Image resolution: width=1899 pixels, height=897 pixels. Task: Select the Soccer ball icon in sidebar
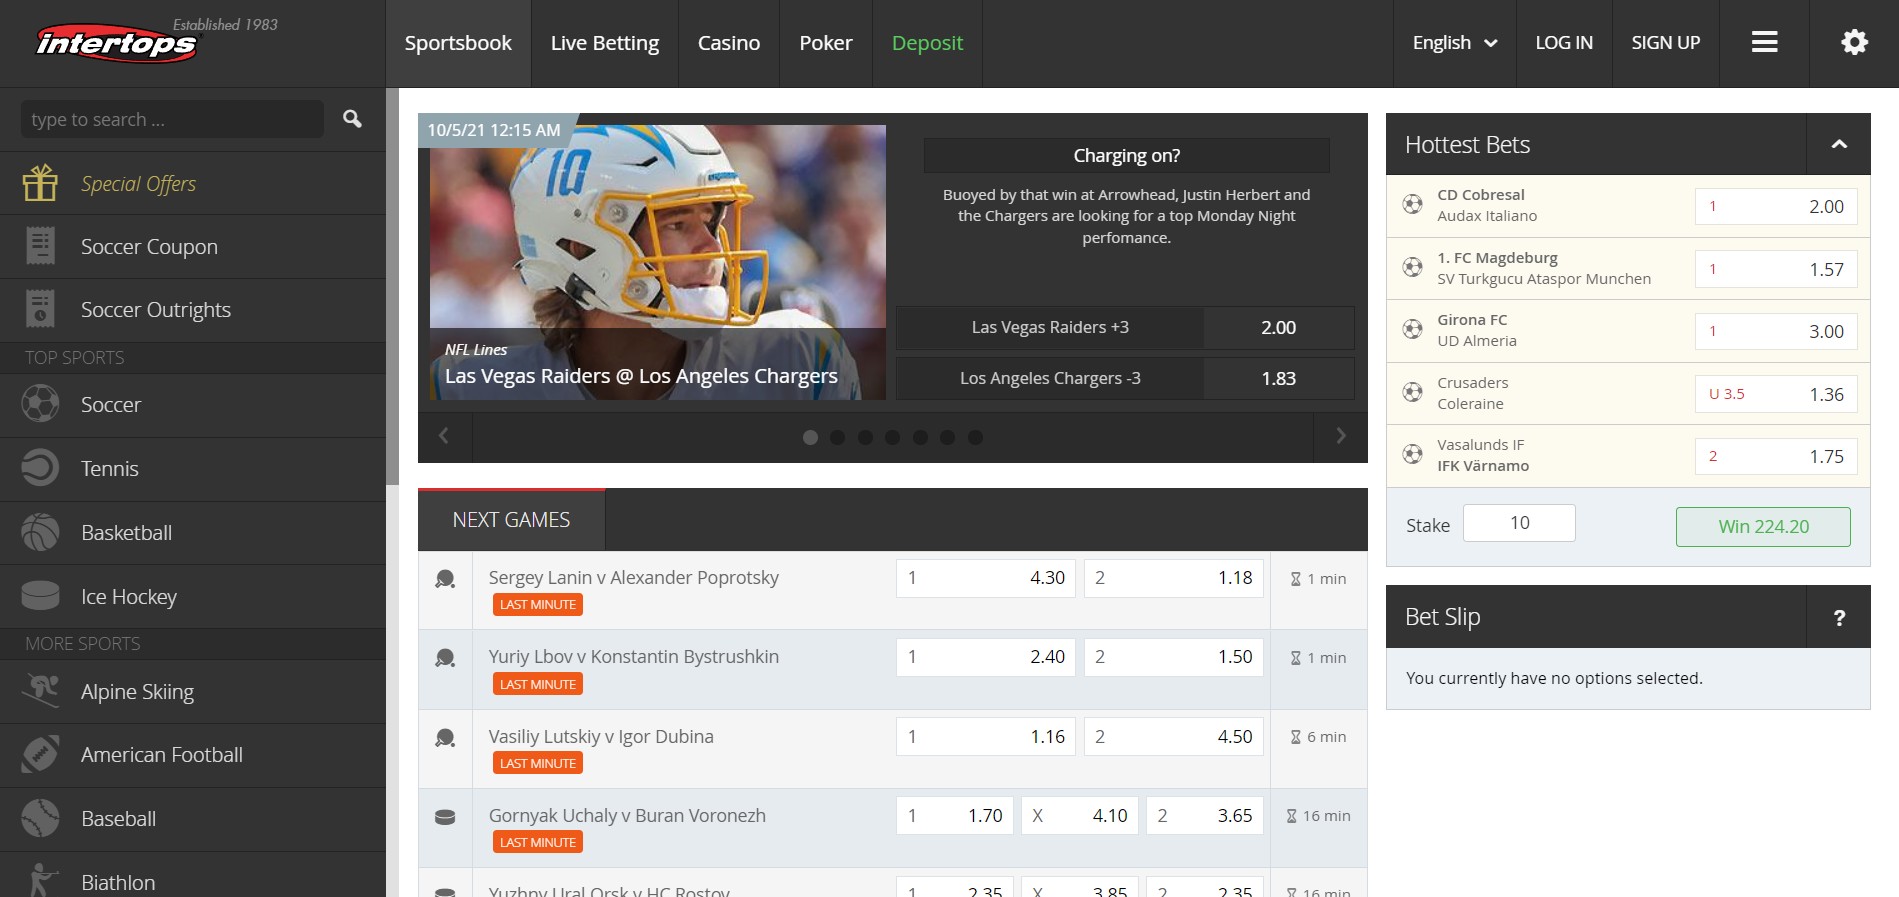point(40,404)
